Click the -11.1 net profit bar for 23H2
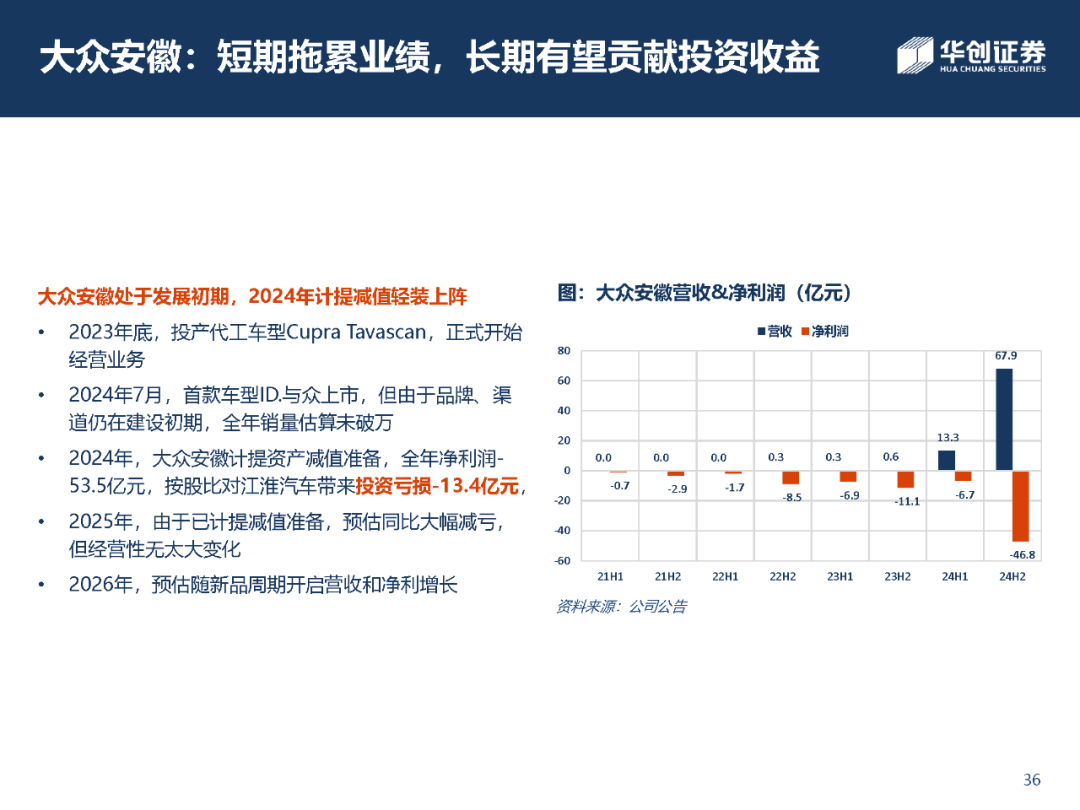 905,479
